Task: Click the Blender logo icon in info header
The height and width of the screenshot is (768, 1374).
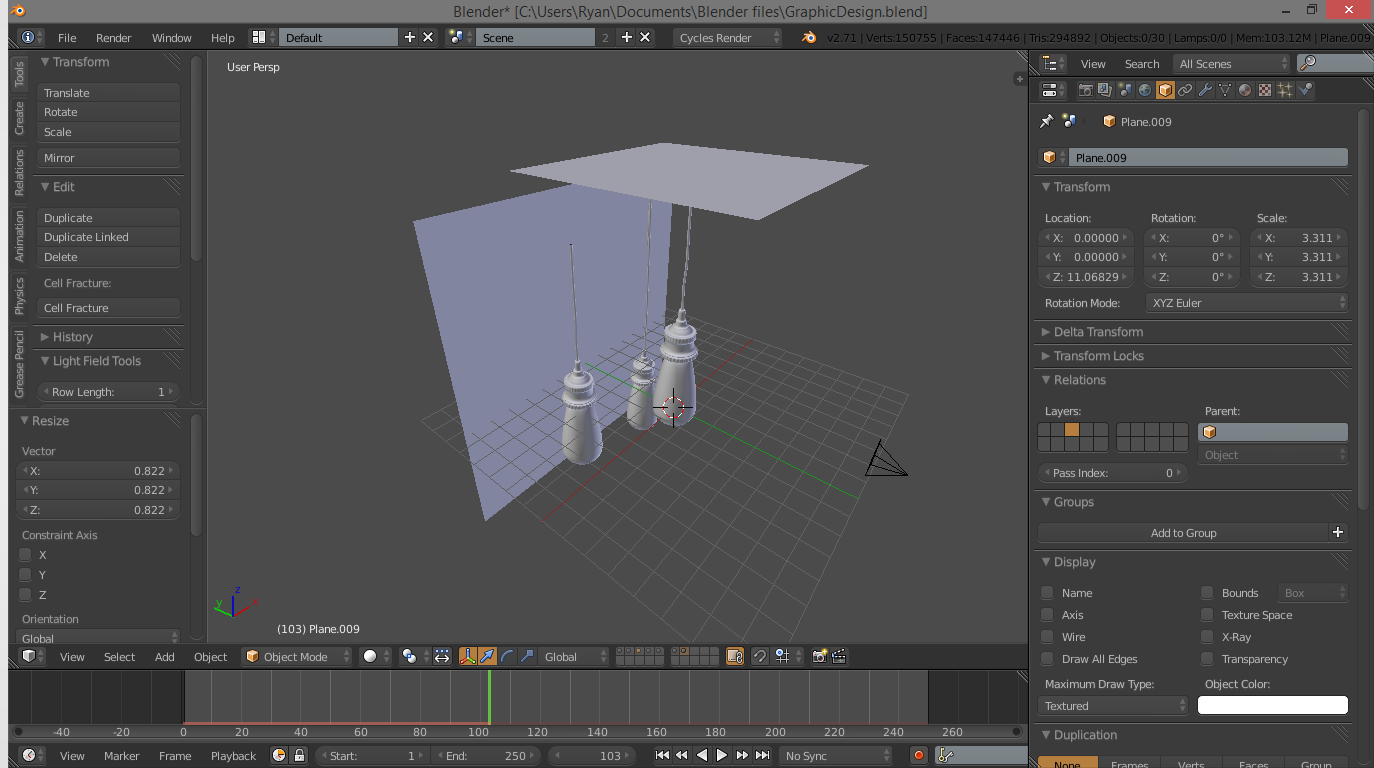Action: click(809, 37)
